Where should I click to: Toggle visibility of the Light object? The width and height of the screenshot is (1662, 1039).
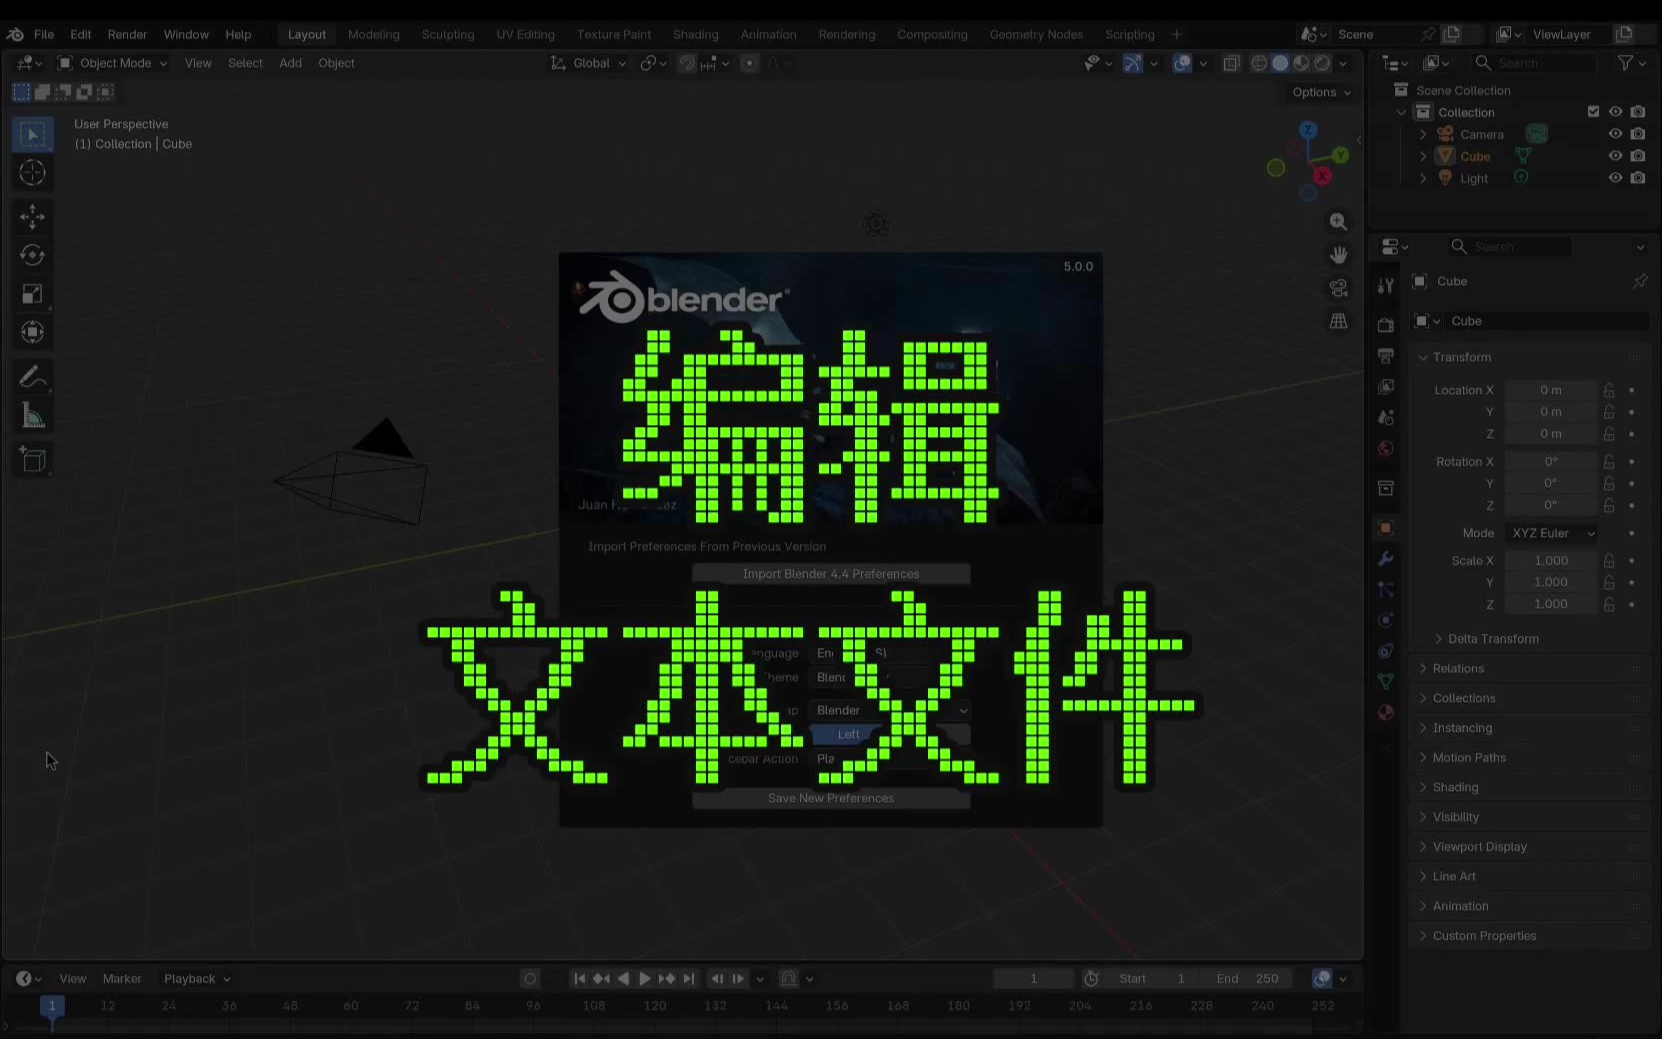click(1615, 178)
